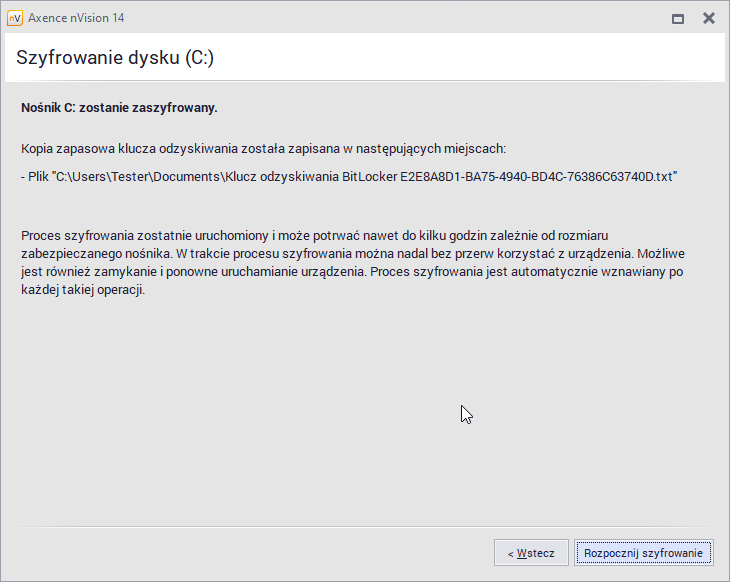Click the line starting zabezpieczanego nośnika

click(353, 254)
